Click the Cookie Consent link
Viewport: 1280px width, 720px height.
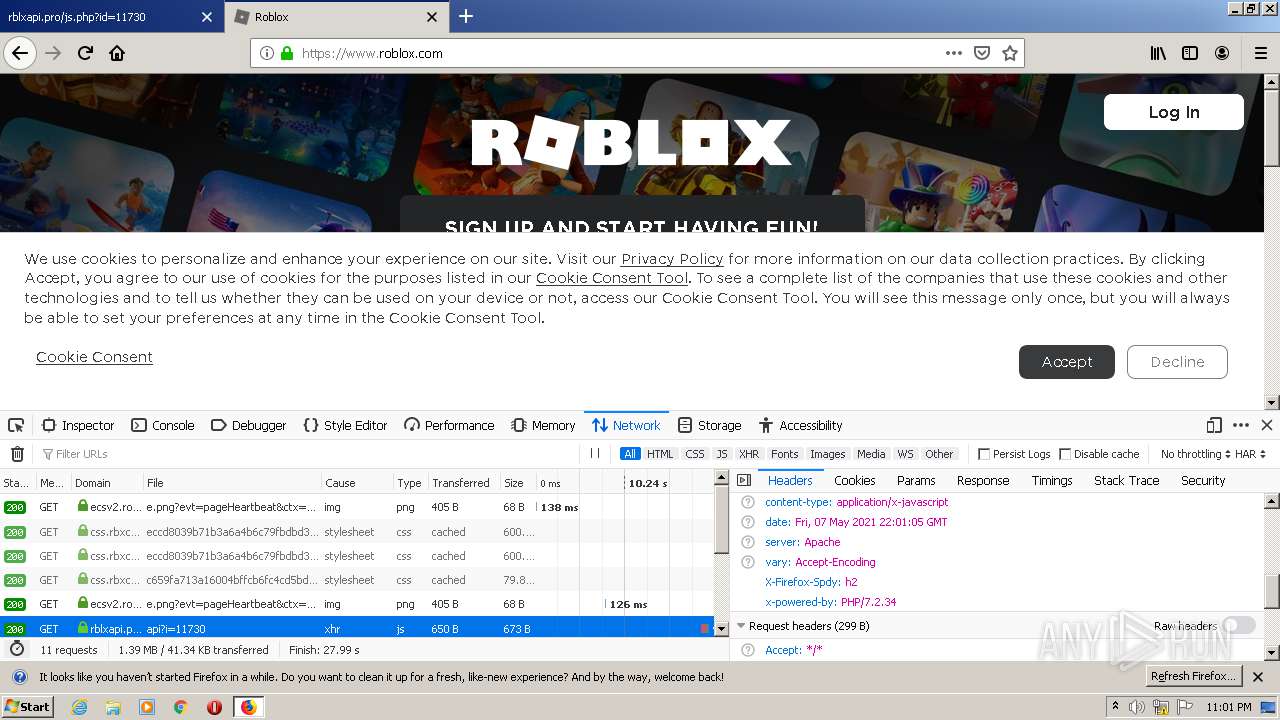pos(94,357)
